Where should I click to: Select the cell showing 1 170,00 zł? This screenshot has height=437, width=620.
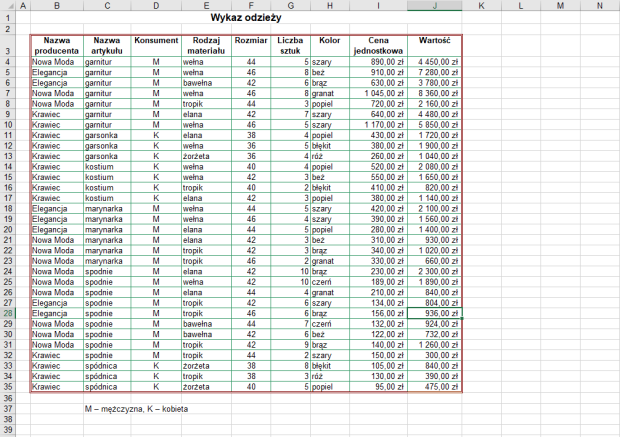378,124
